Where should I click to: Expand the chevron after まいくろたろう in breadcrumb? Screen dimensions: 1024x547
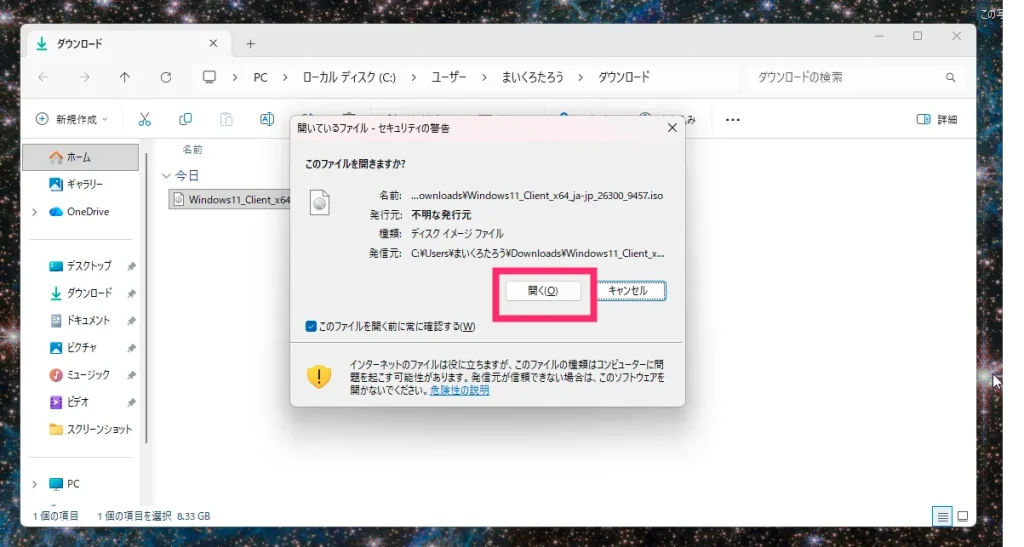tap(581, 77)
